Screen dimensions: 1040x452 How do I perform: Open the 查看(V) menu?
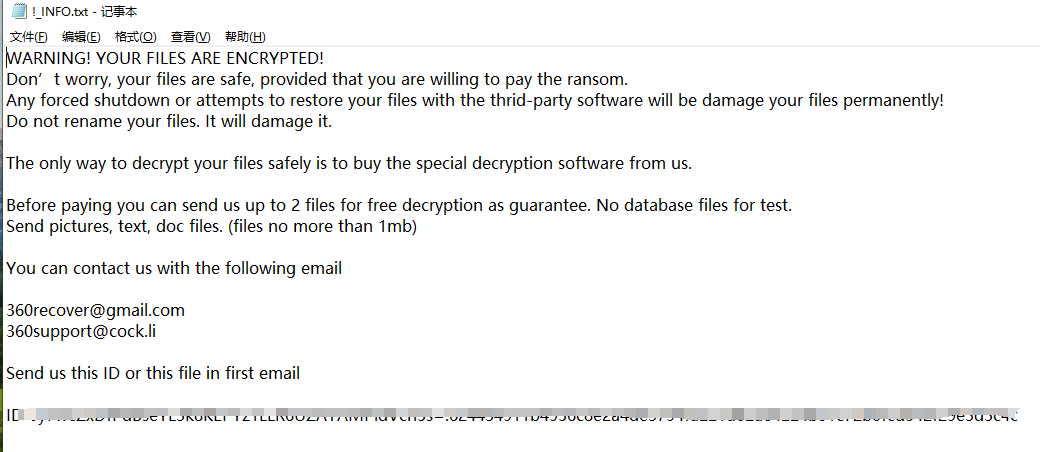[x=190, y=37]
